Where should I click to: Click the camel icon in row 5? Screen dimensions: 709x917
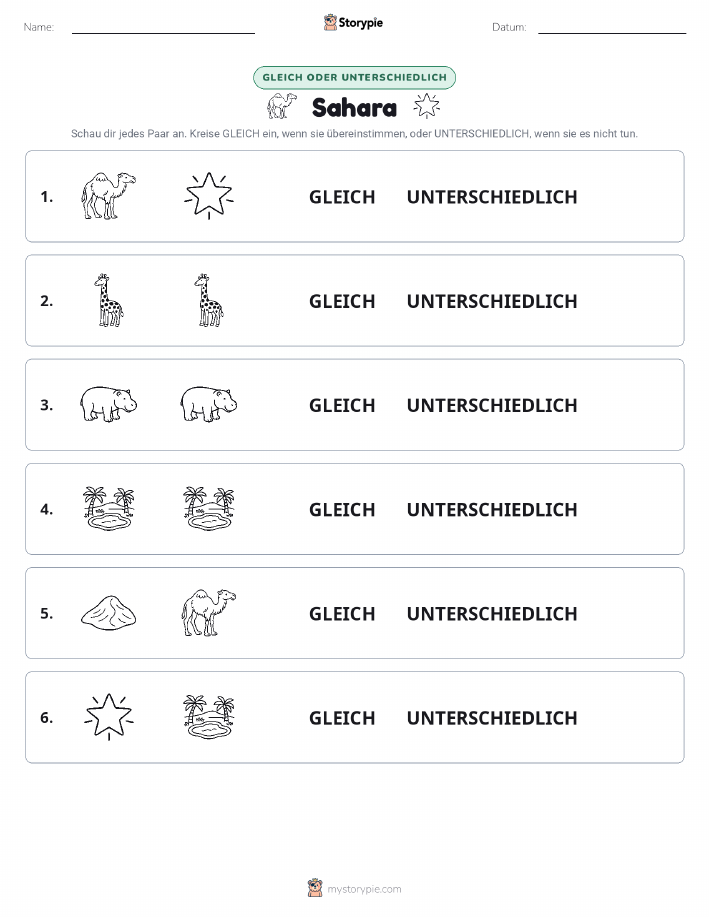[209, 612]
